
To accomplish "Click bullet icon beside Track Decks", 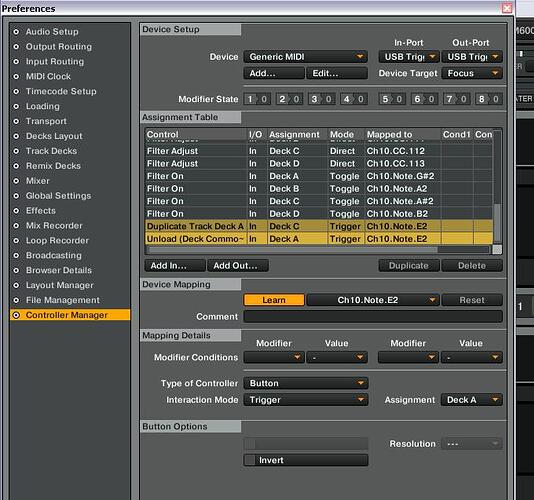I will pos(16,151).
